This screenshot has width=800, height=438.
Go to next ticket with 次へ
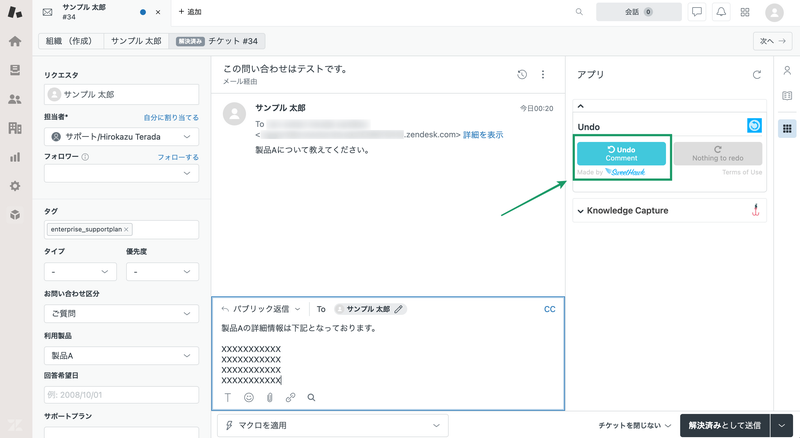[x=772, y=41]
